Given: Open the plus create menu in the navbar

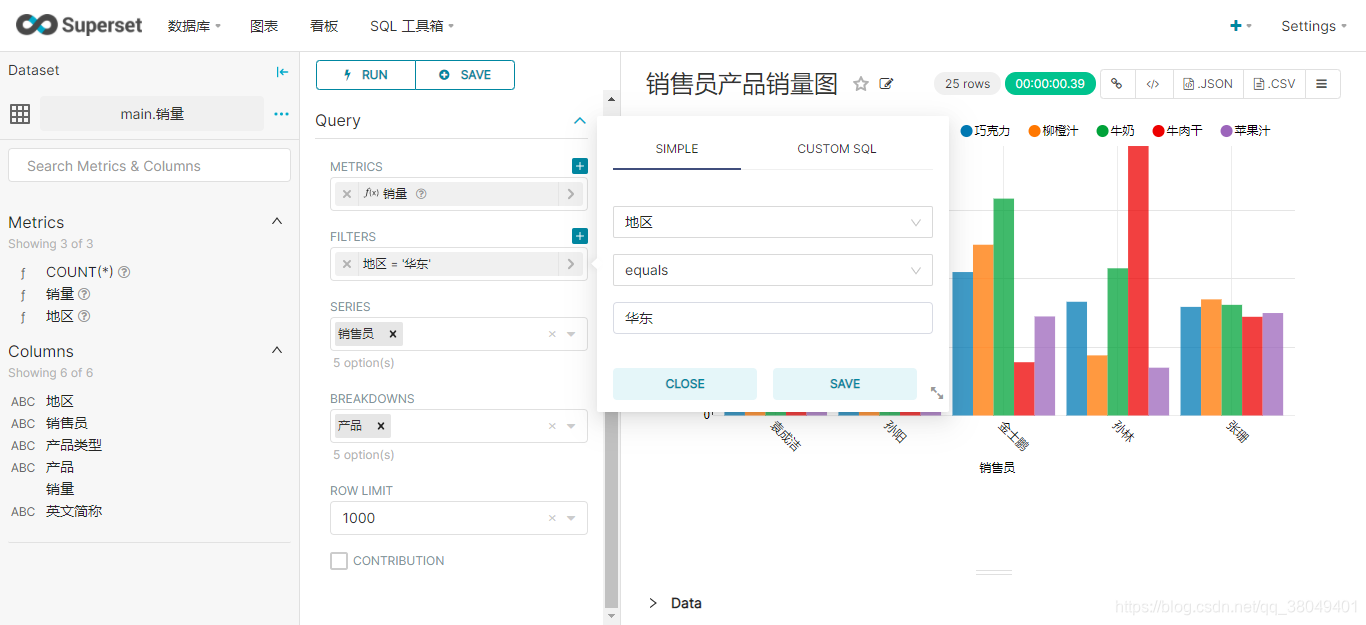Looking at the screenshot, I should [x=1240, y=26].
